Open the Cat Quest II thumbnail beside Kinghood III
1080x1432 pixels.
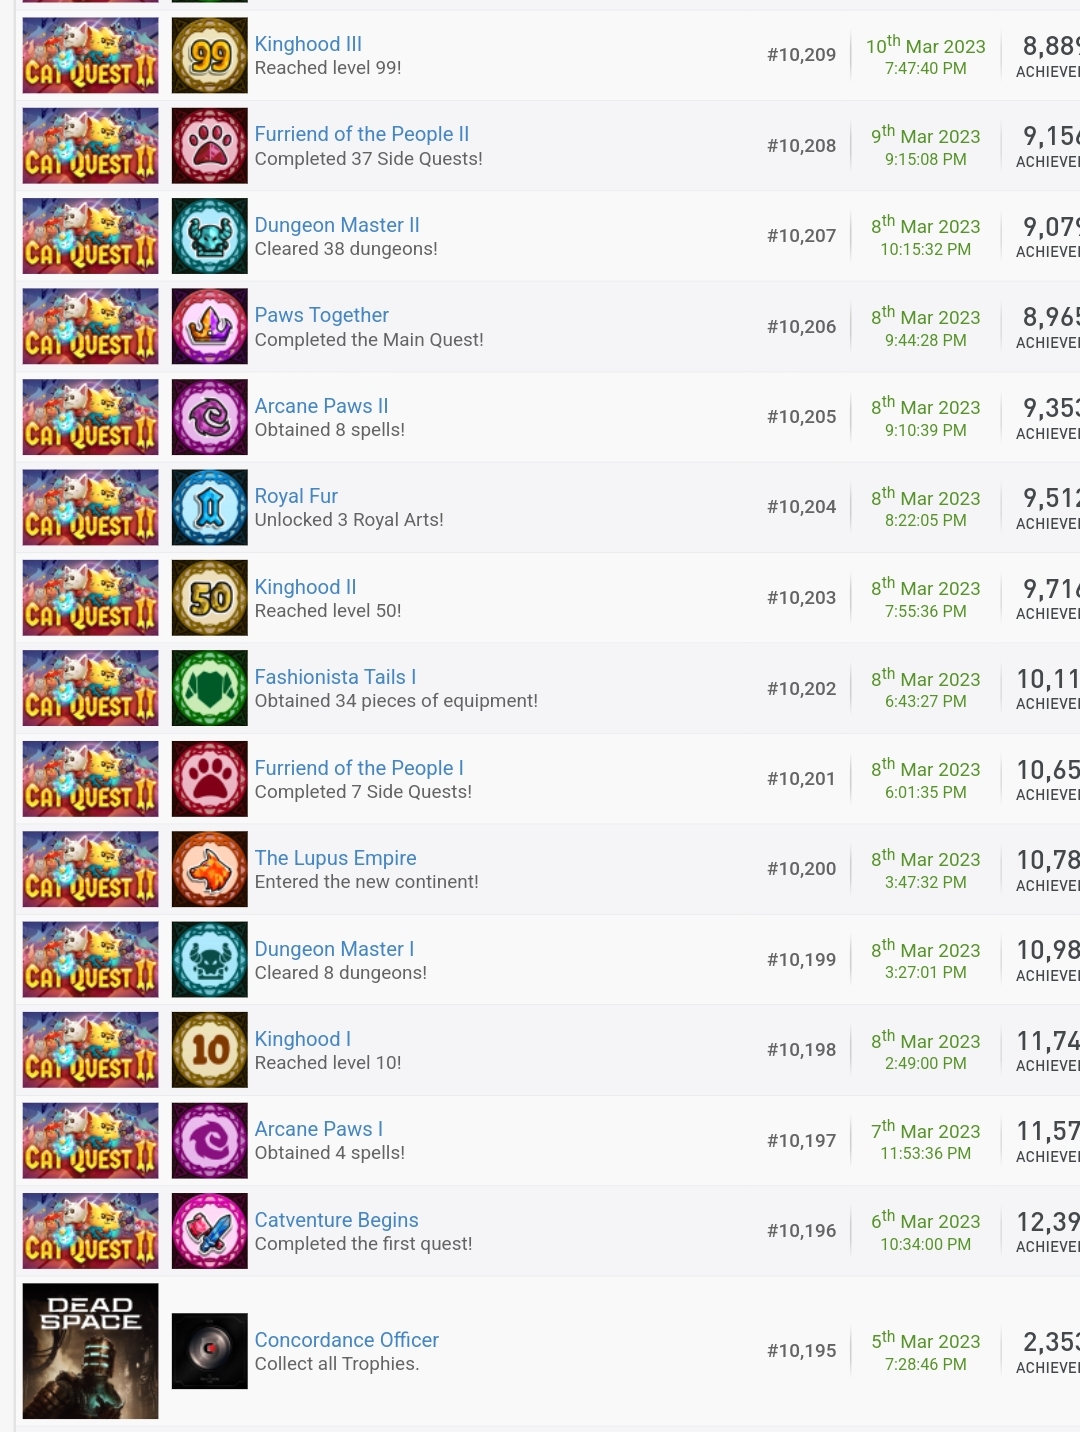coord(90,56)
